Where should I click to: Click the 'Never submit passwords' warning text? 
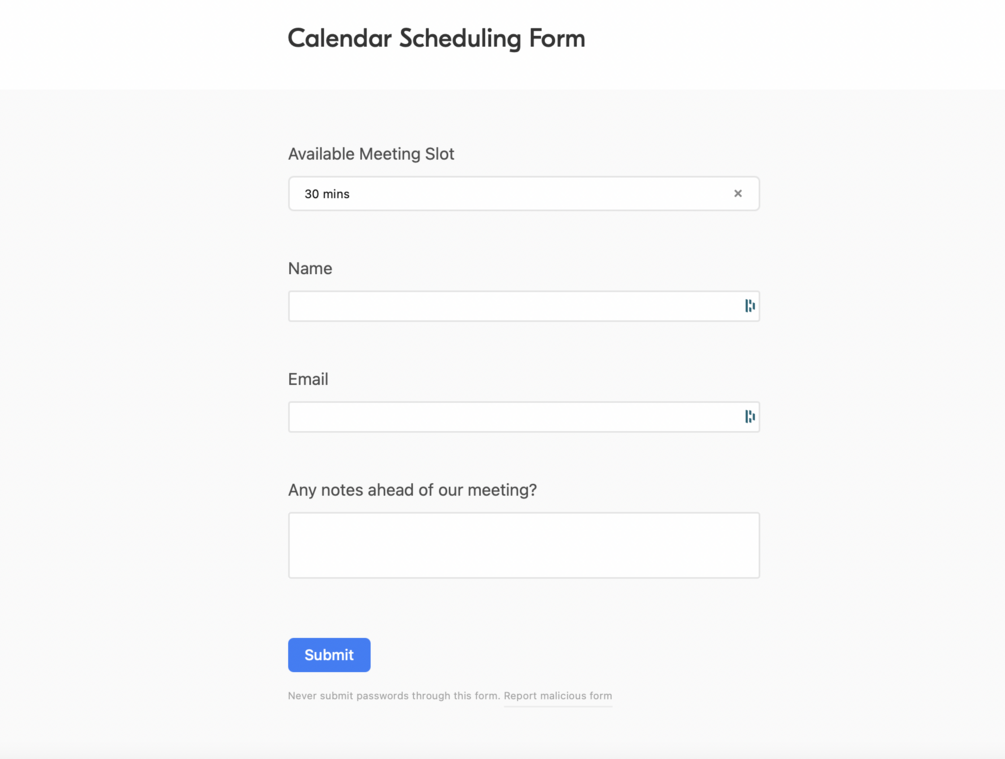click(393, 696)
